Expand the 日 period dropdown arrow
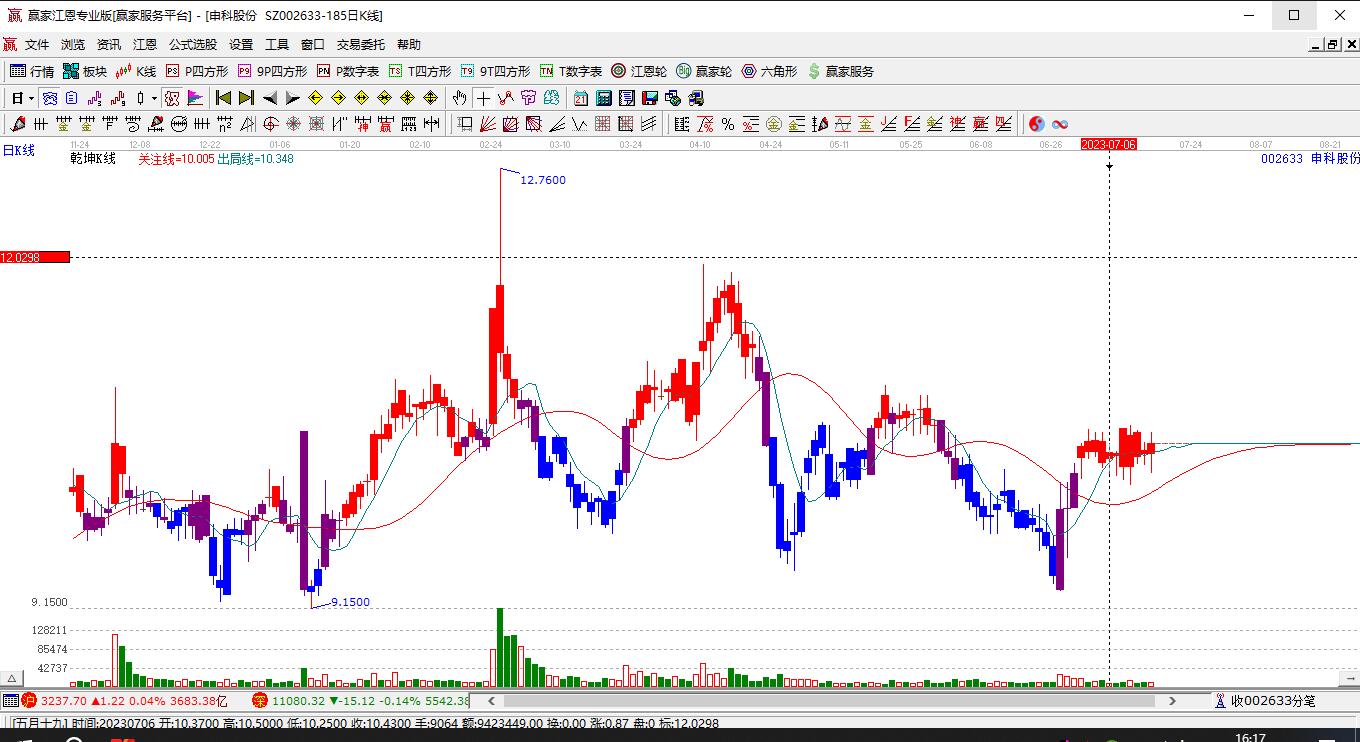1360x742 pixels. point(31,98)
